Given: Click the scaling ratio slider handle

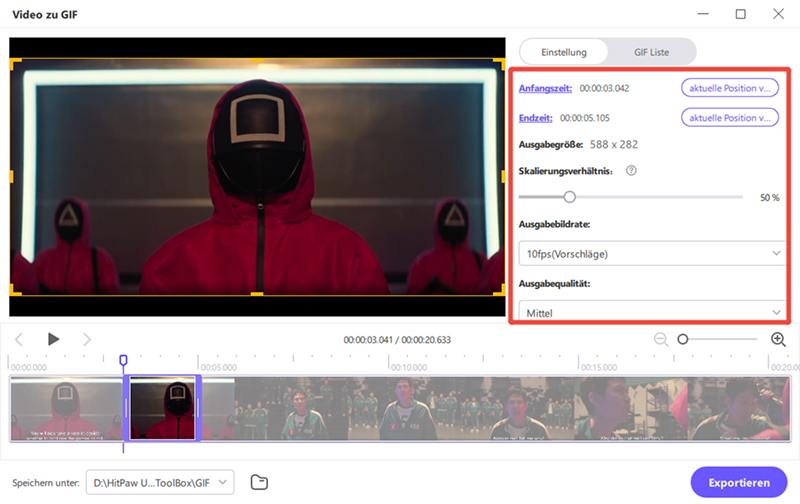Looking at the screenshot, I should (569, 197).
